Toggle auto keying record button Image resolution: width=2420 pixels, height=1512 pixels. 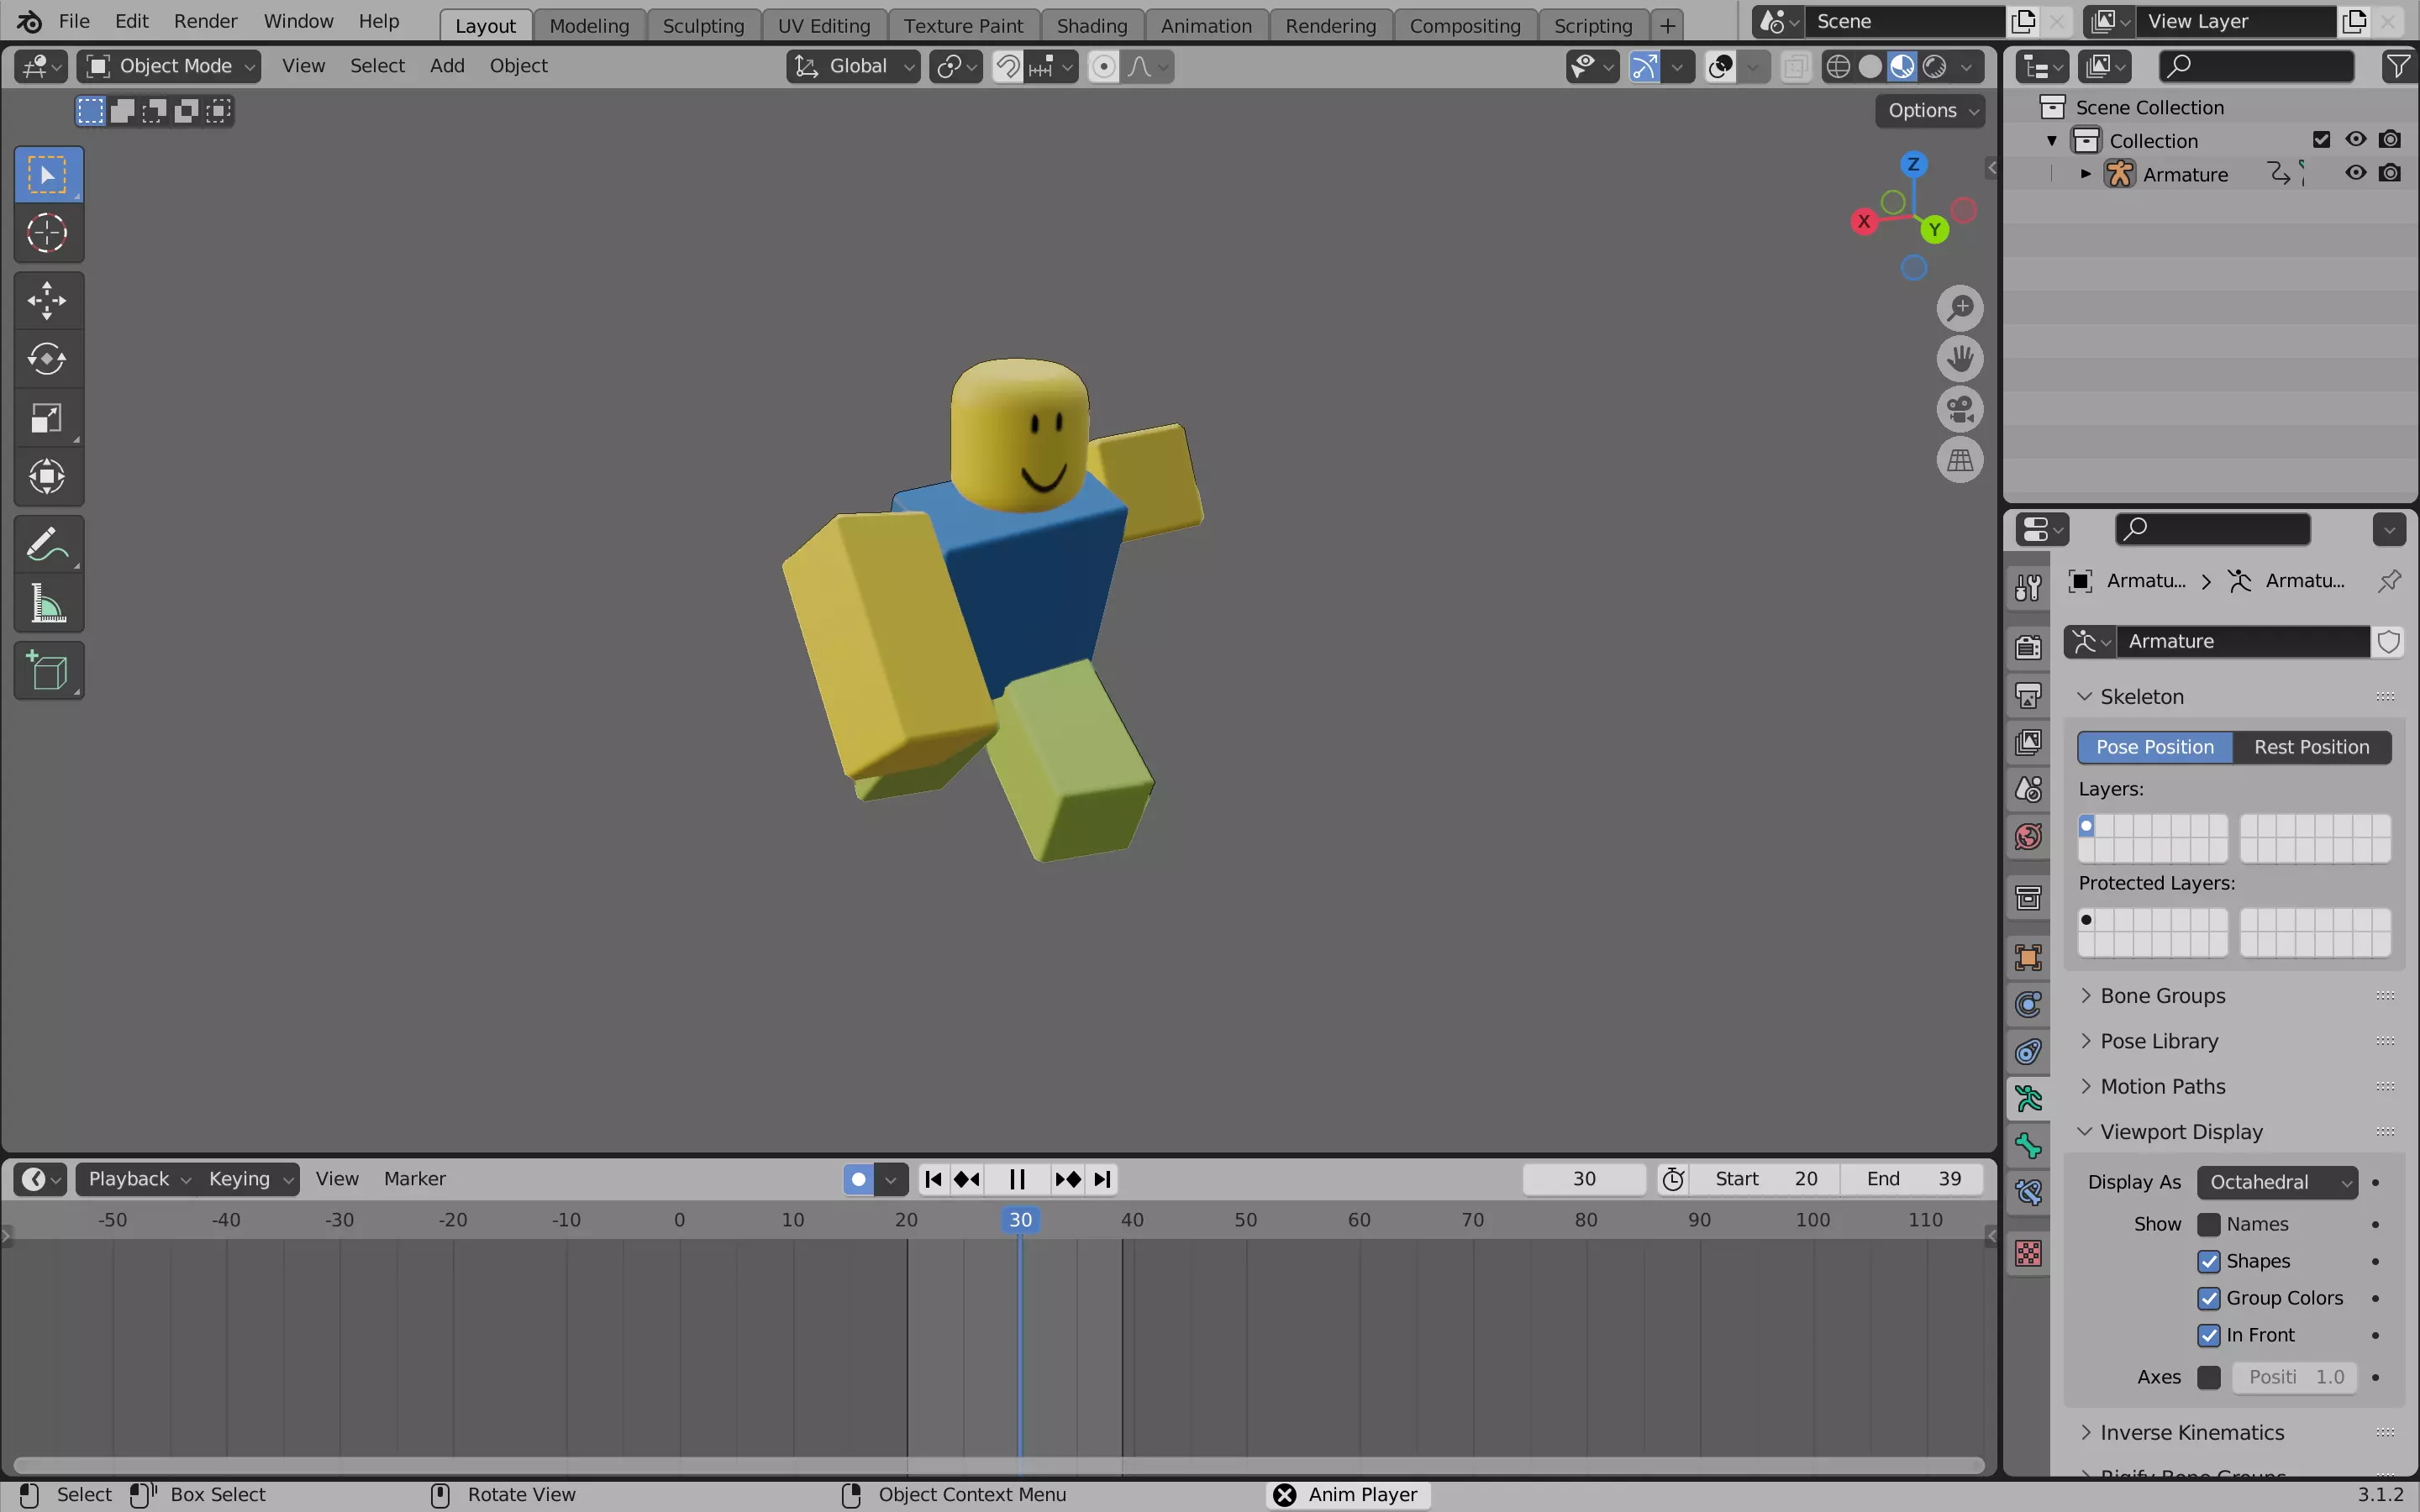pos(858,1179)
